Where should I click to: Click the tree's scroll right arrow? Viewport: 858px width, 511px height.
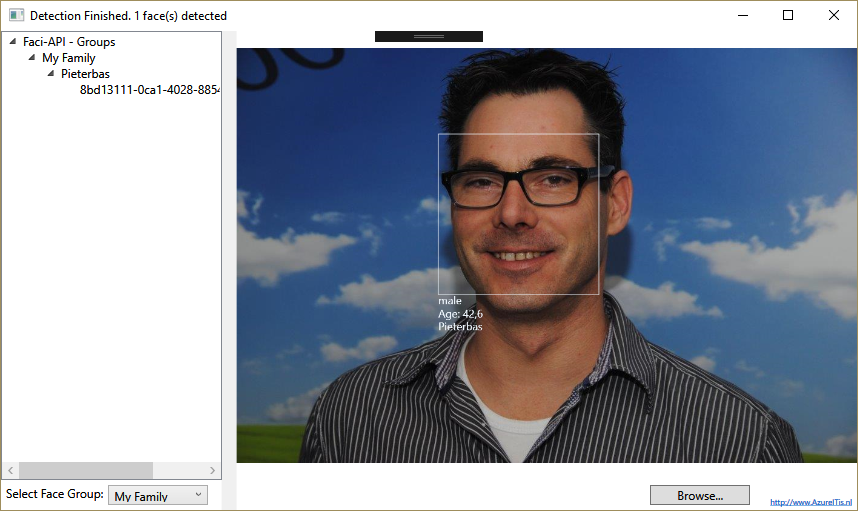pos(212,470)
